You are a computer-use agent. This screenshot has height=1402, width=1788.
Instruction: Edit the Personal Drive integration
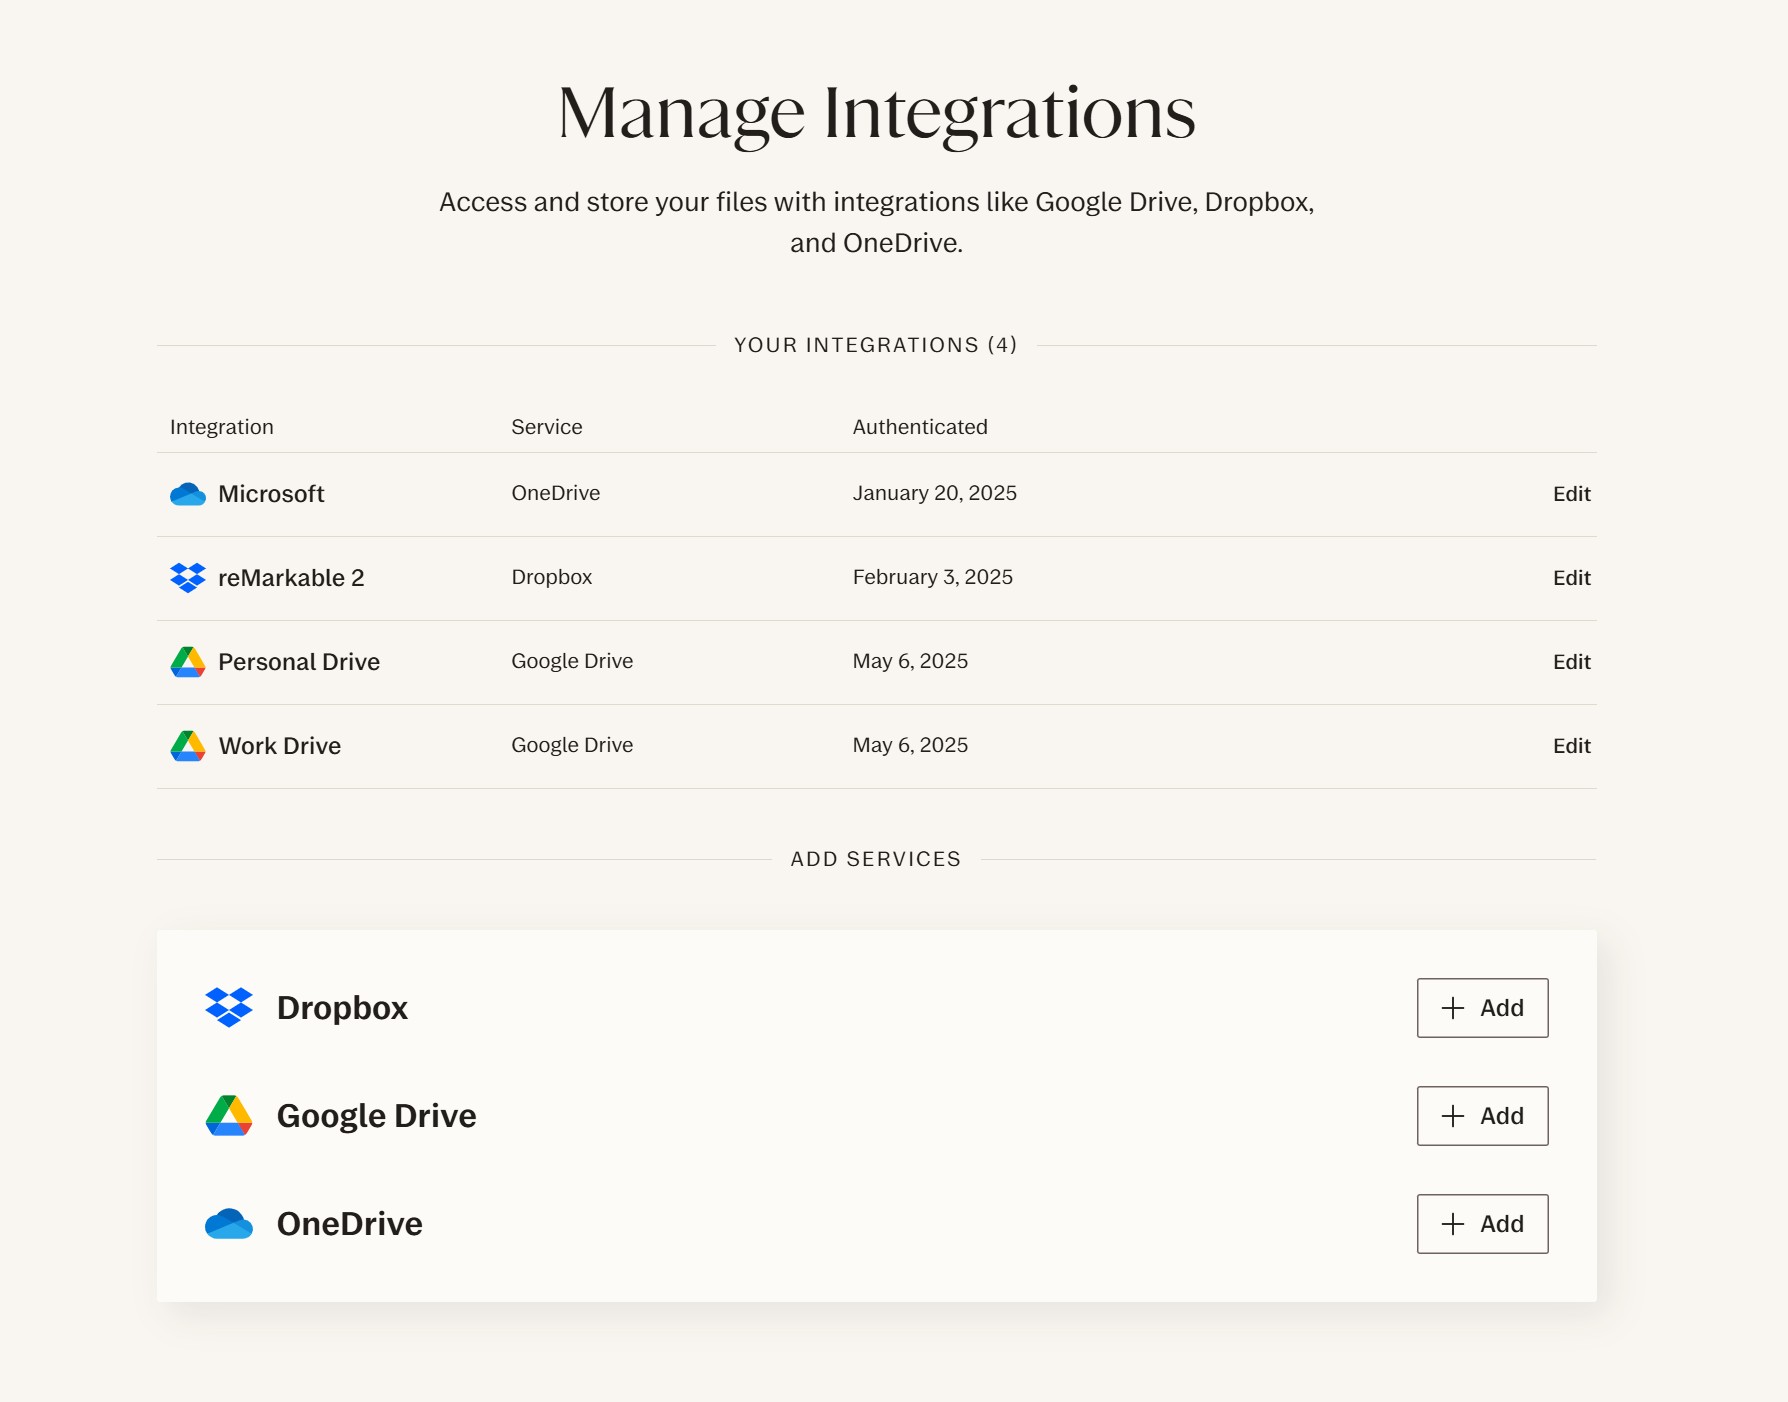click(1571, 662)
